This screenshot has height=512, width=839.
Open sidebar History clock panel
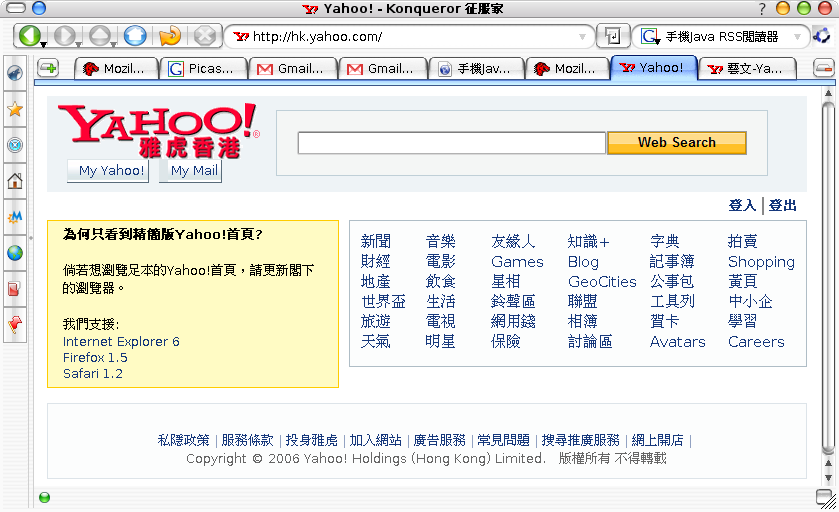pos(15,145)
